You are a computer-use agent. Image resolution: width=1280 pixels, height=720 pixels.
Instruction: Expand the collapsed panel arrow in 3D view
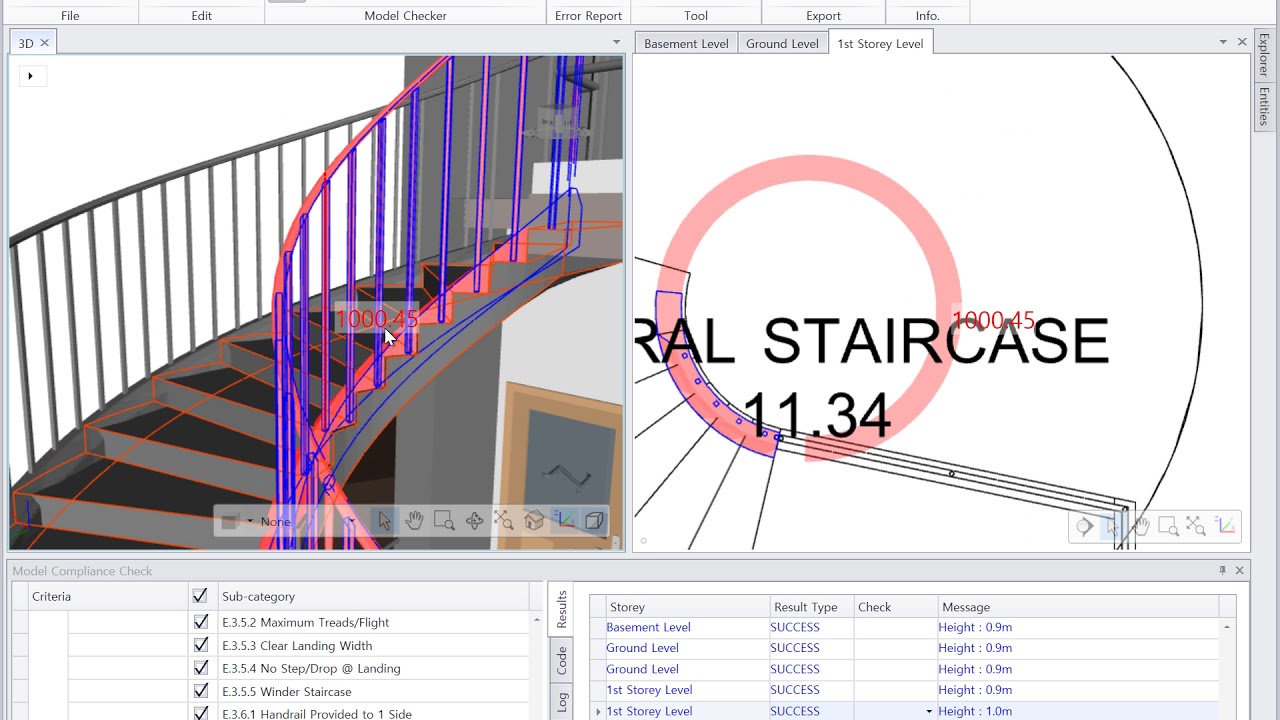coord(30,76)
